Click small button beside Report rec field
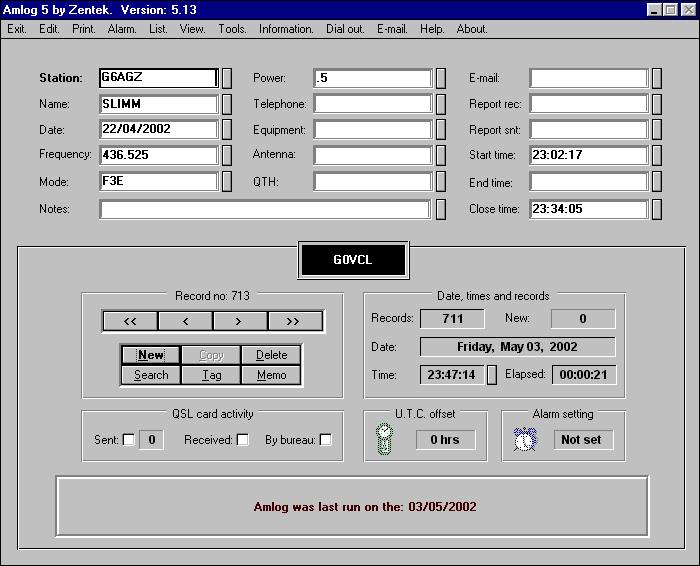 [x=657, y=104]
